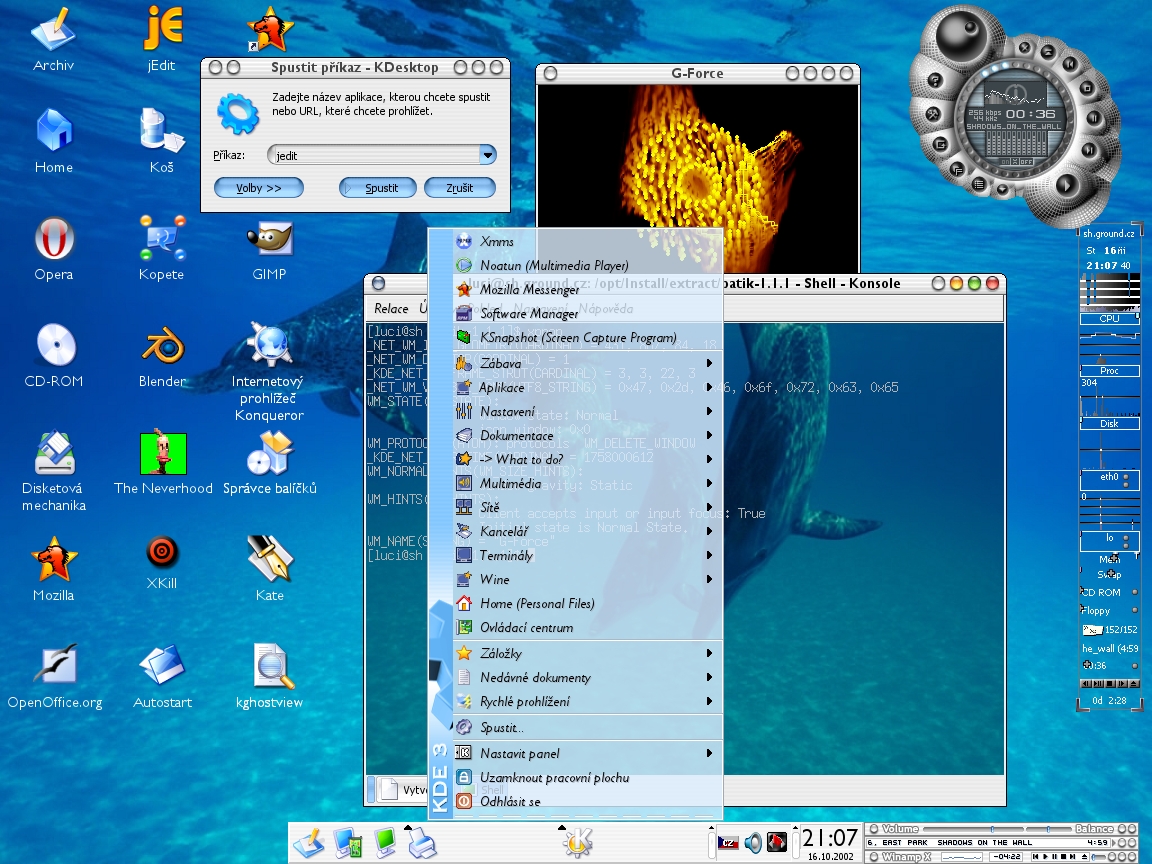
Task: Click the preferences hammer icon on XMMS player
Action: (934, 114)
